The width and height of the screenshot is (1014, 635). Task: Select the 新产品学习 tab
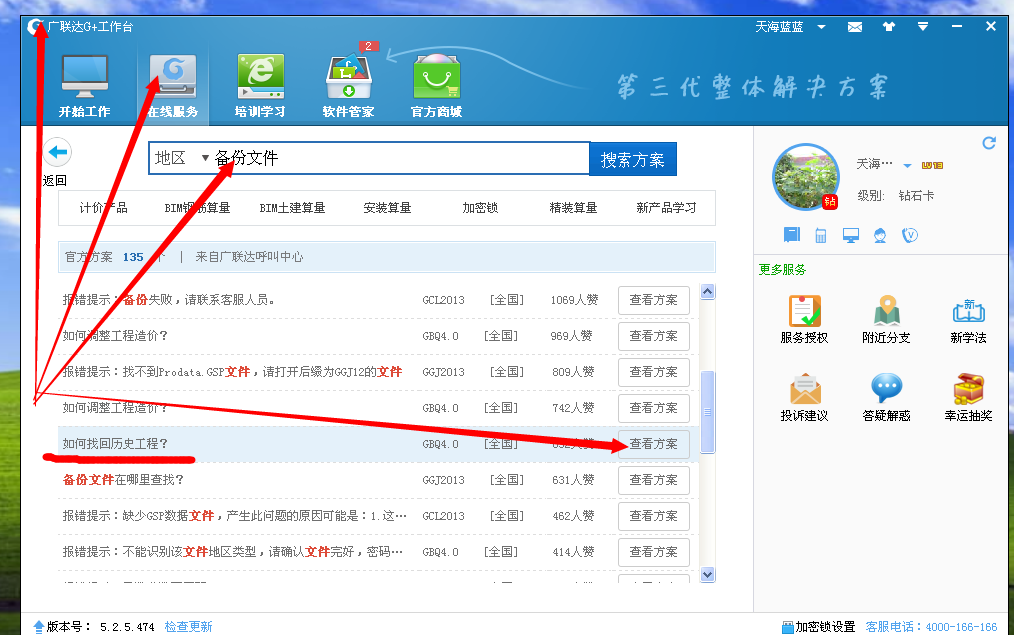click(x=666, y=208)
